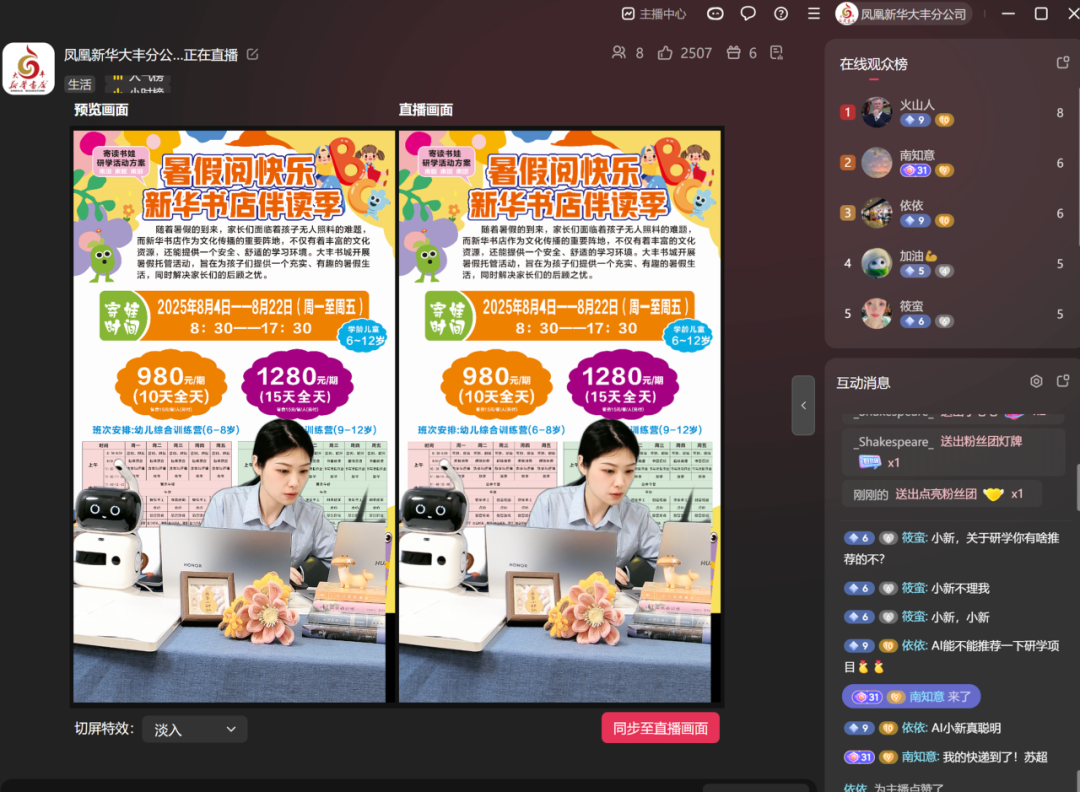Click the ellipsis more-options icon in title bar

tap(716, 14)
